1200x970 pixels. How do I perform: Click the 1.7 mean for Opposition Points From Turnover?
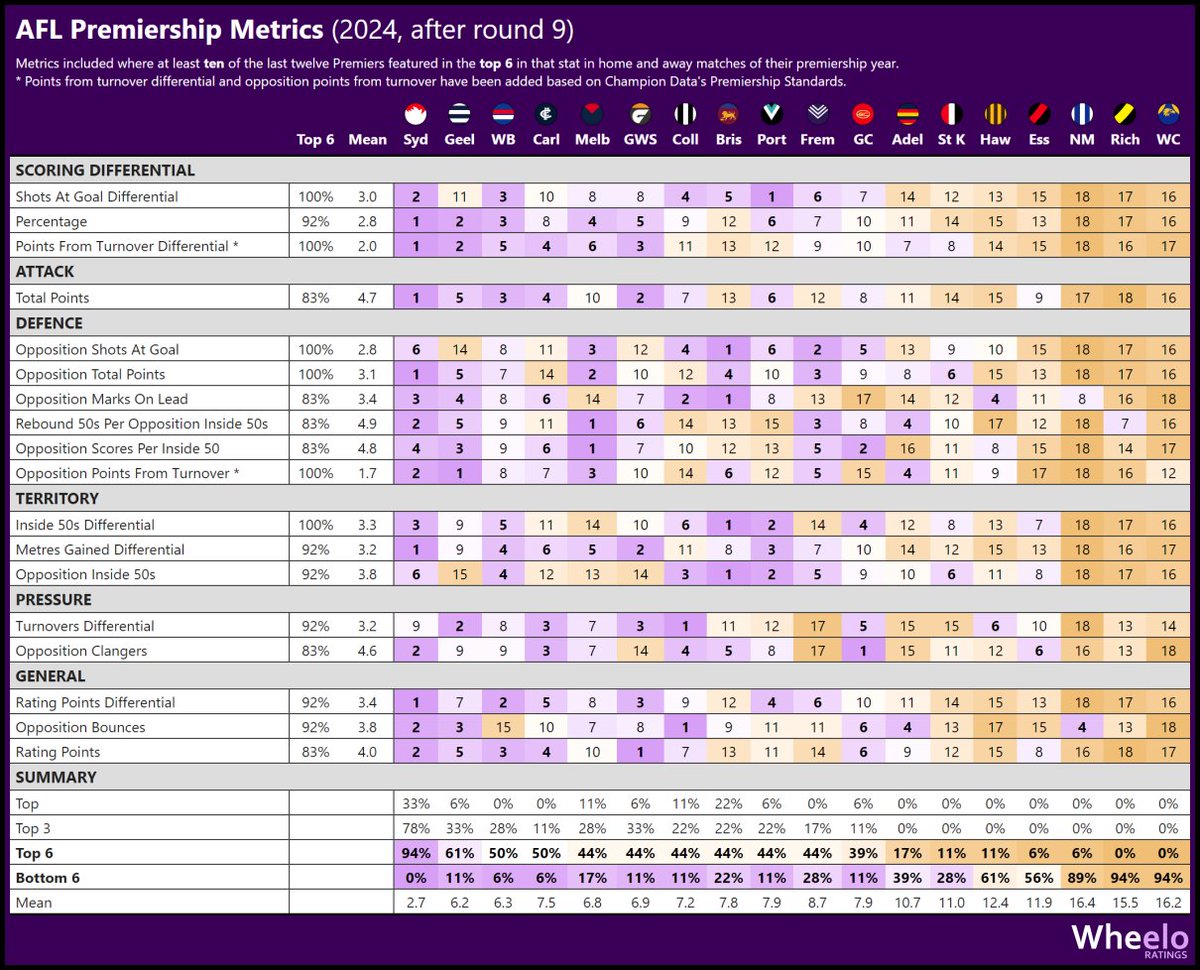pos(367,474)
